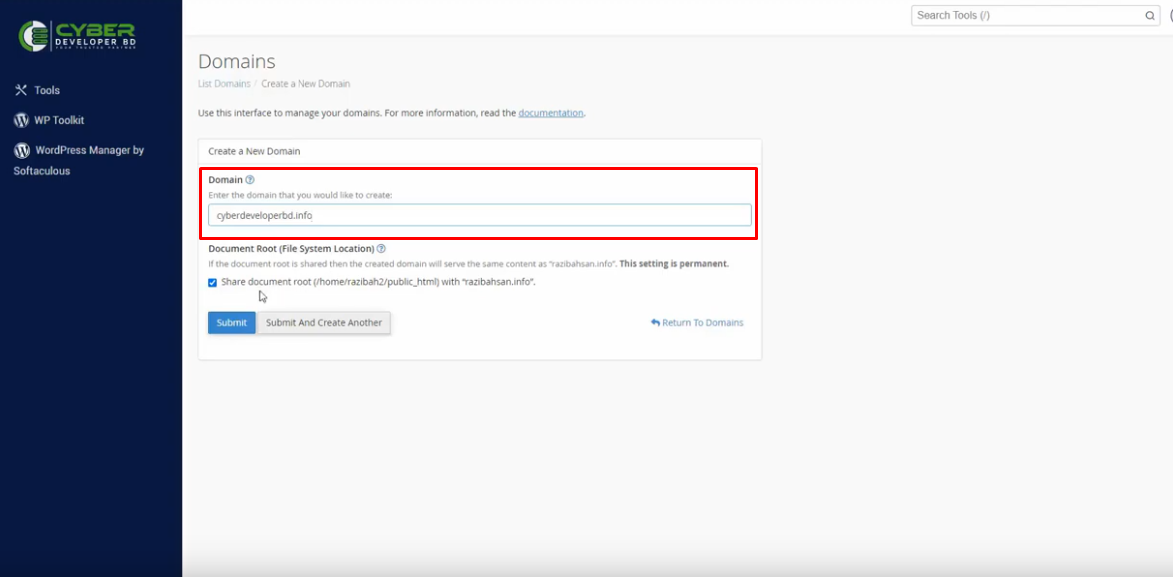Click the WordPress Manager by Softaculous icon

[x=22, y=150]
